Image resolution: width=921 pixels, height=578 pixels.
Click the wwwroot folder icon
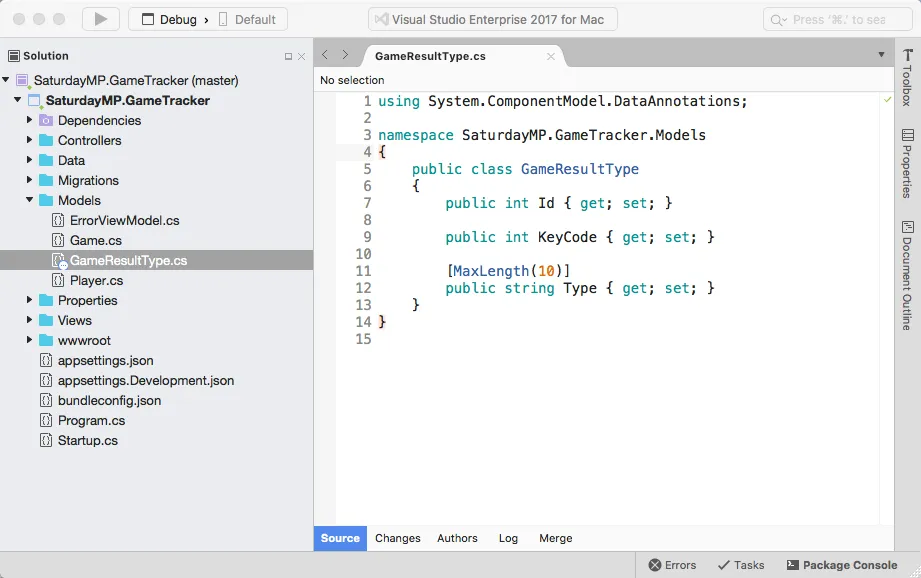46,340
